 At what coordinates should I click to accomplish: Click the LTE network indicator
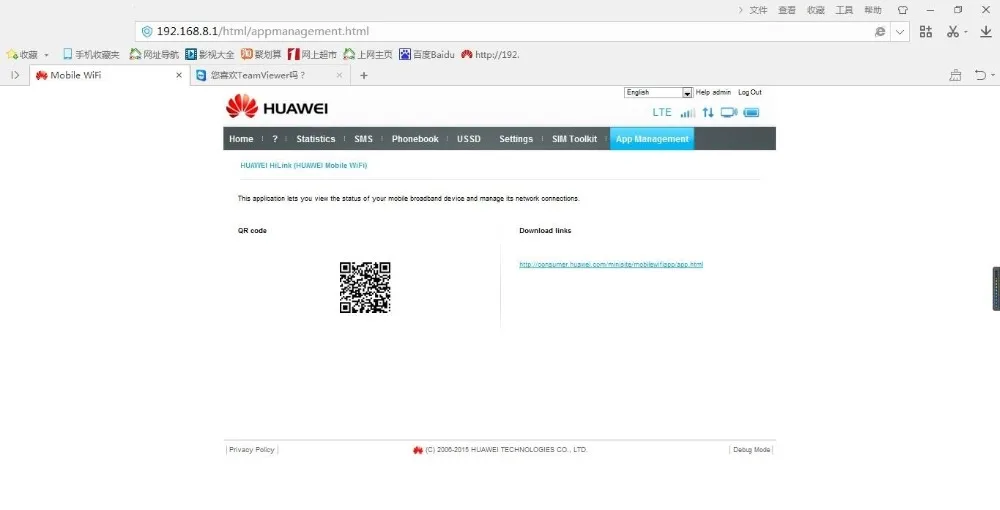(x=662, y=112)
